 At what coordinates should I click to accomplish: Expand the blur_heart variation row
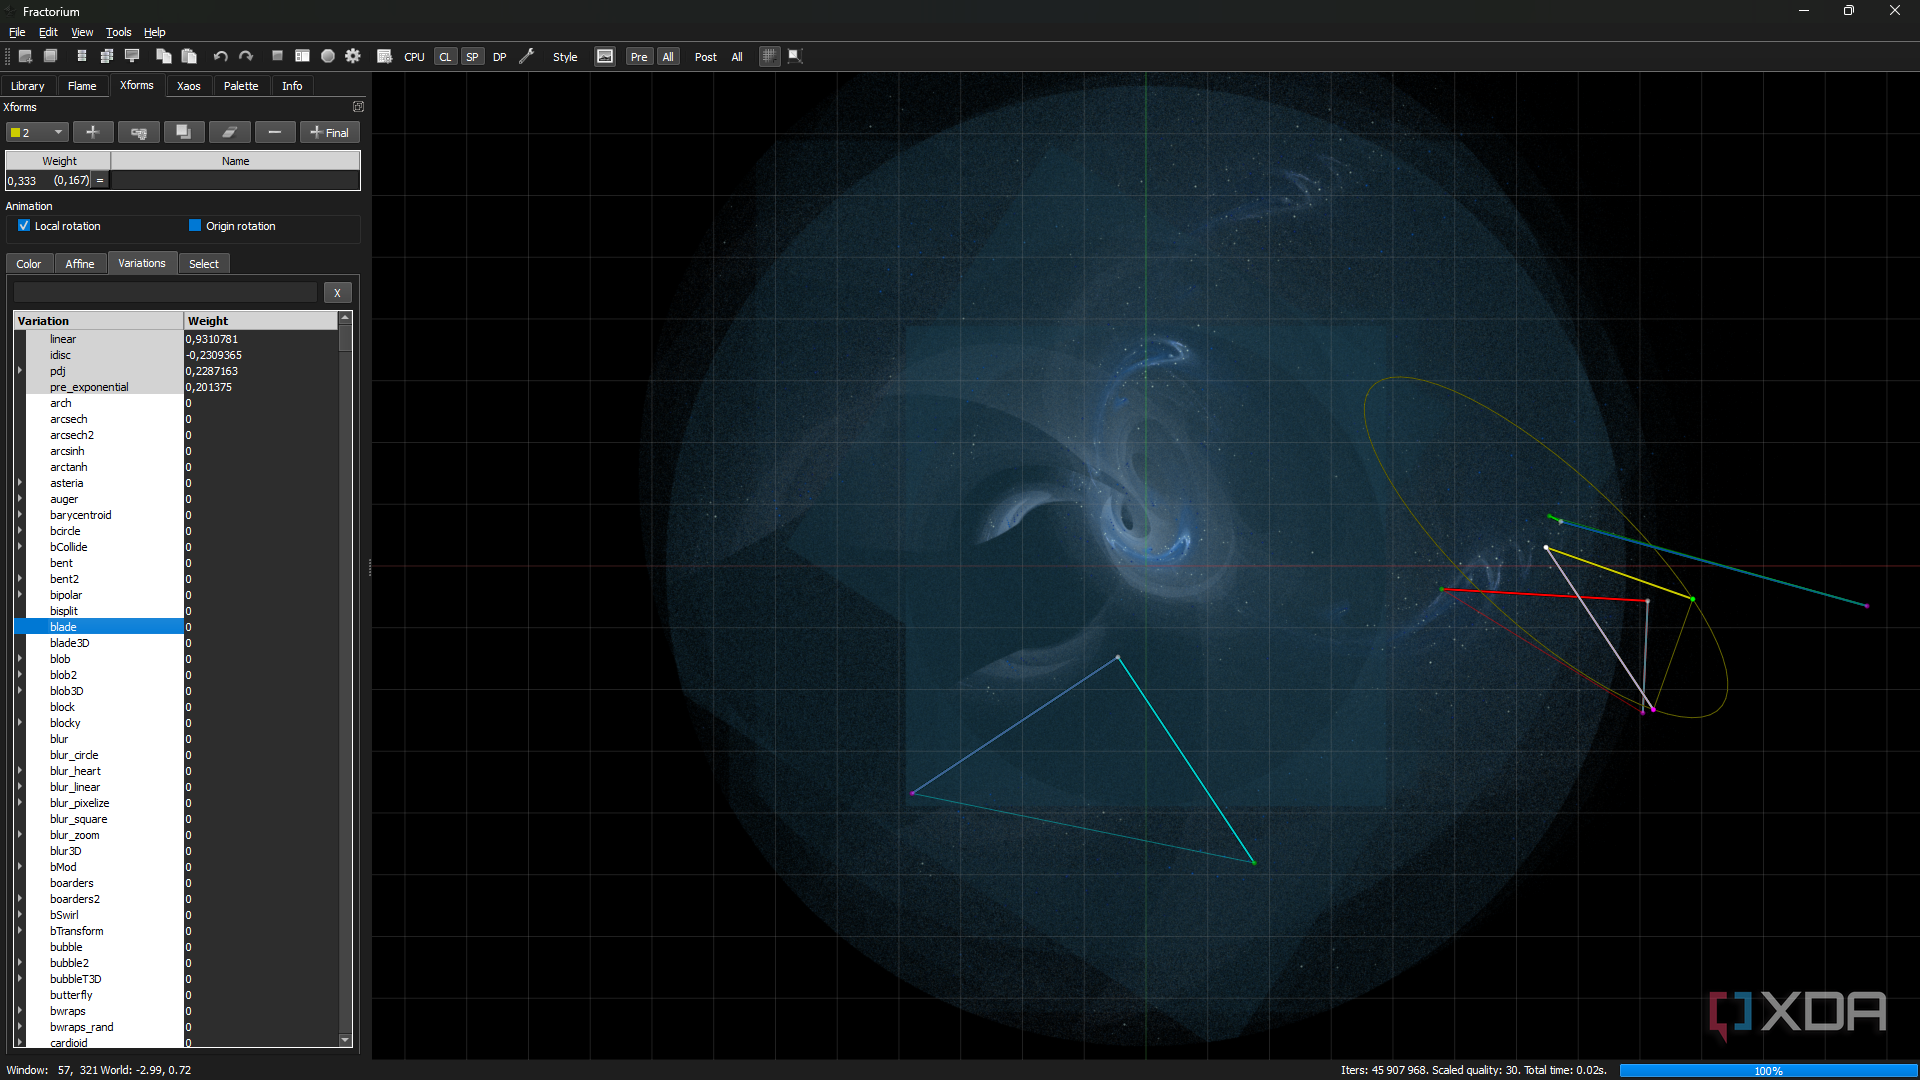pyautogui.click(x=20, y=771)
